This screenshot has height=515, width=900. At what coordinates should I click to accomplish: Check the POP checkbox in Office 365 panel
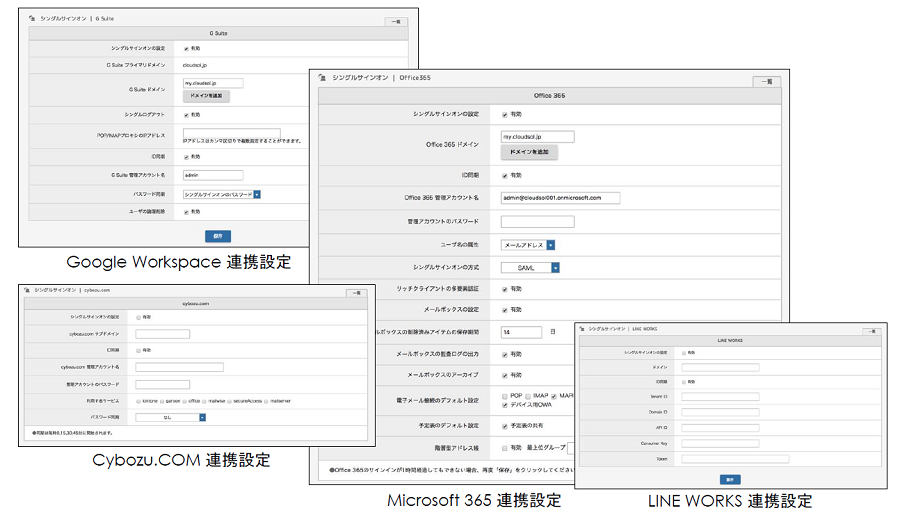click(x=505, y=396)
